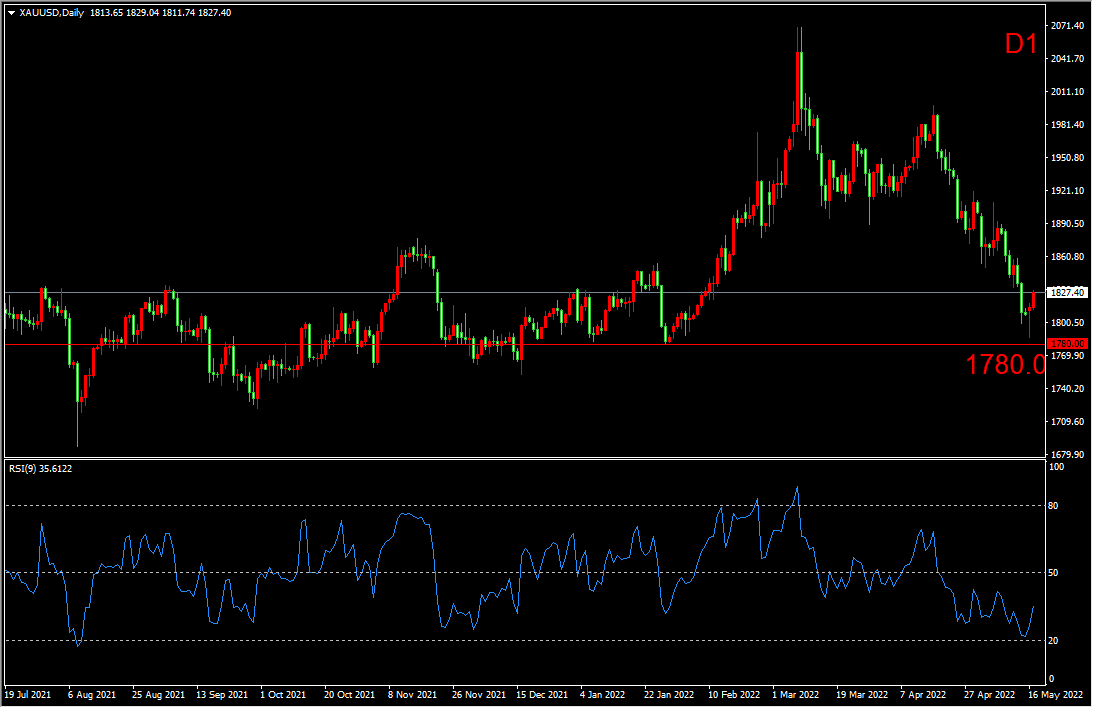Click the triangle arrow beside XAUUSD,Daily

[x=11, y=12]
